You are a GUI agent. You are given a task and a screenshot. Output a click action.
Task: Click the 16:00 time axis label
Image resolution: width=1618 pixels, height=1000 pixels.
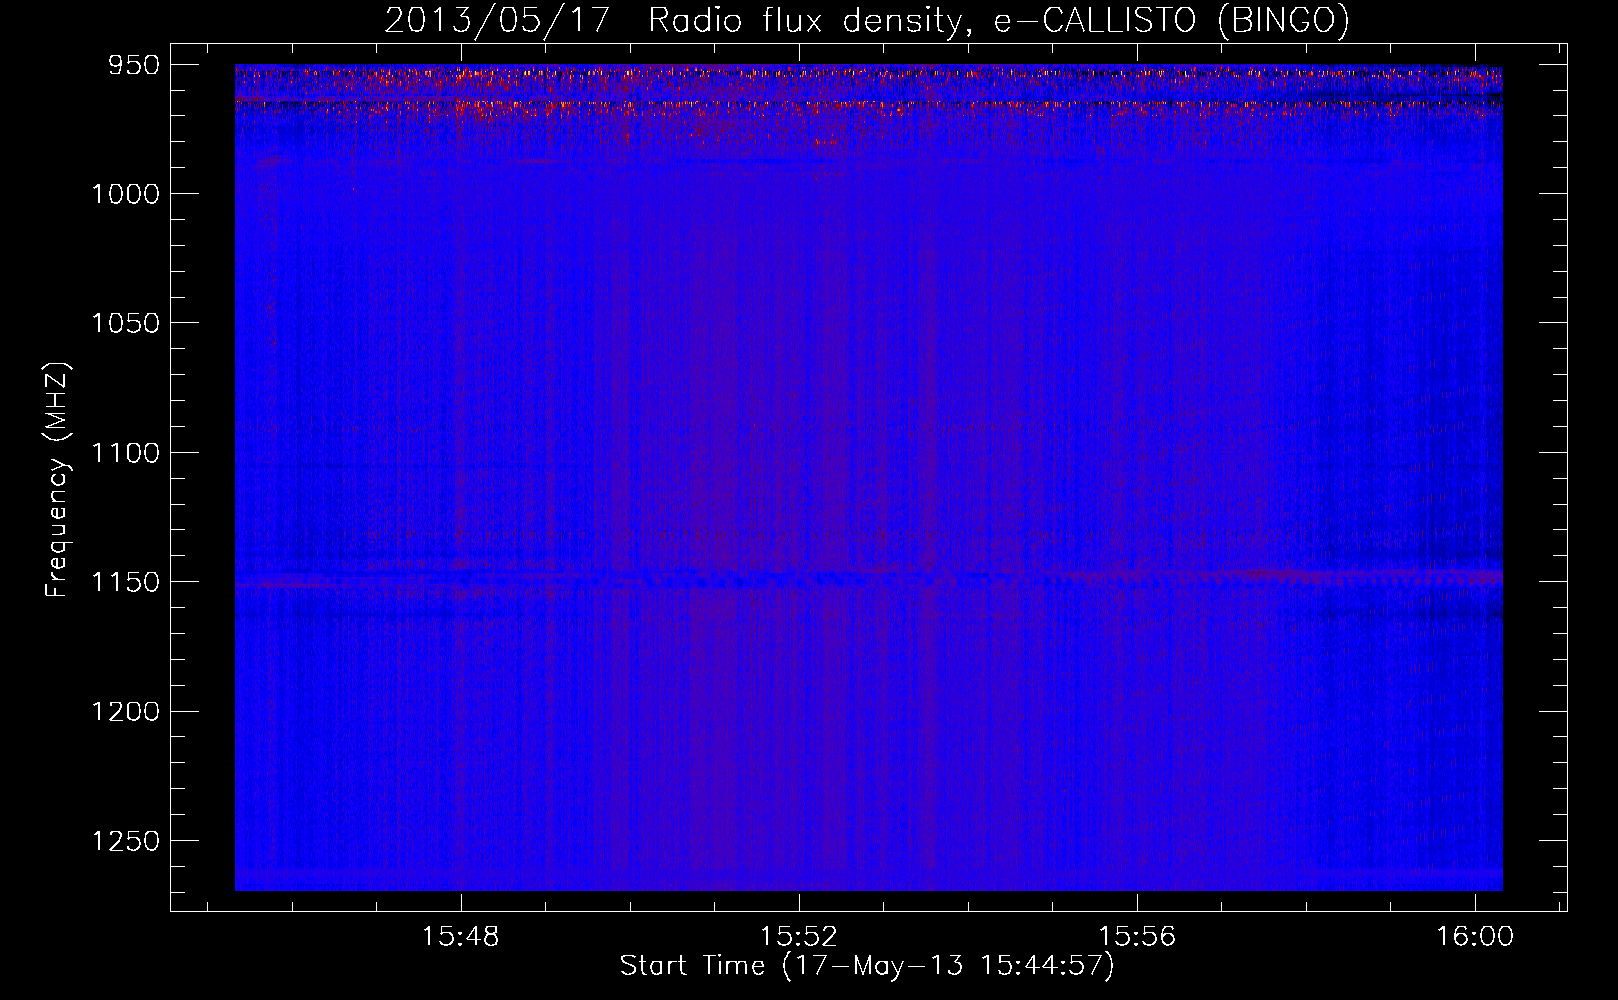tap(1475, 937)
